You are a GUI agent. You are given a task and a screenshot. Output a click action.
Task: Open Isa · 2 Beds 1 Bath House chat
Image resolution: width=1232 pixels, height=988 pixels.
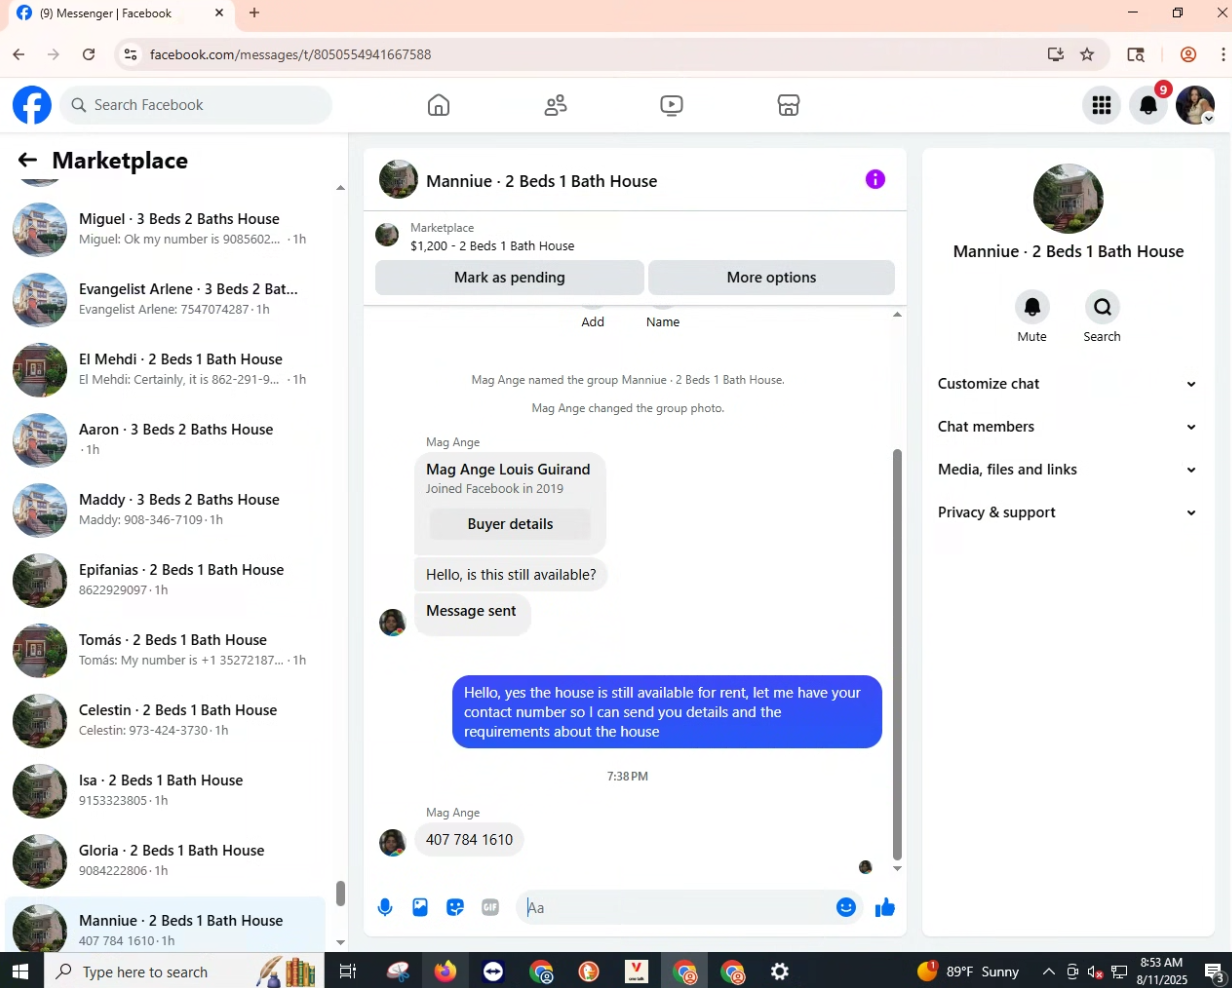(165, 790)
